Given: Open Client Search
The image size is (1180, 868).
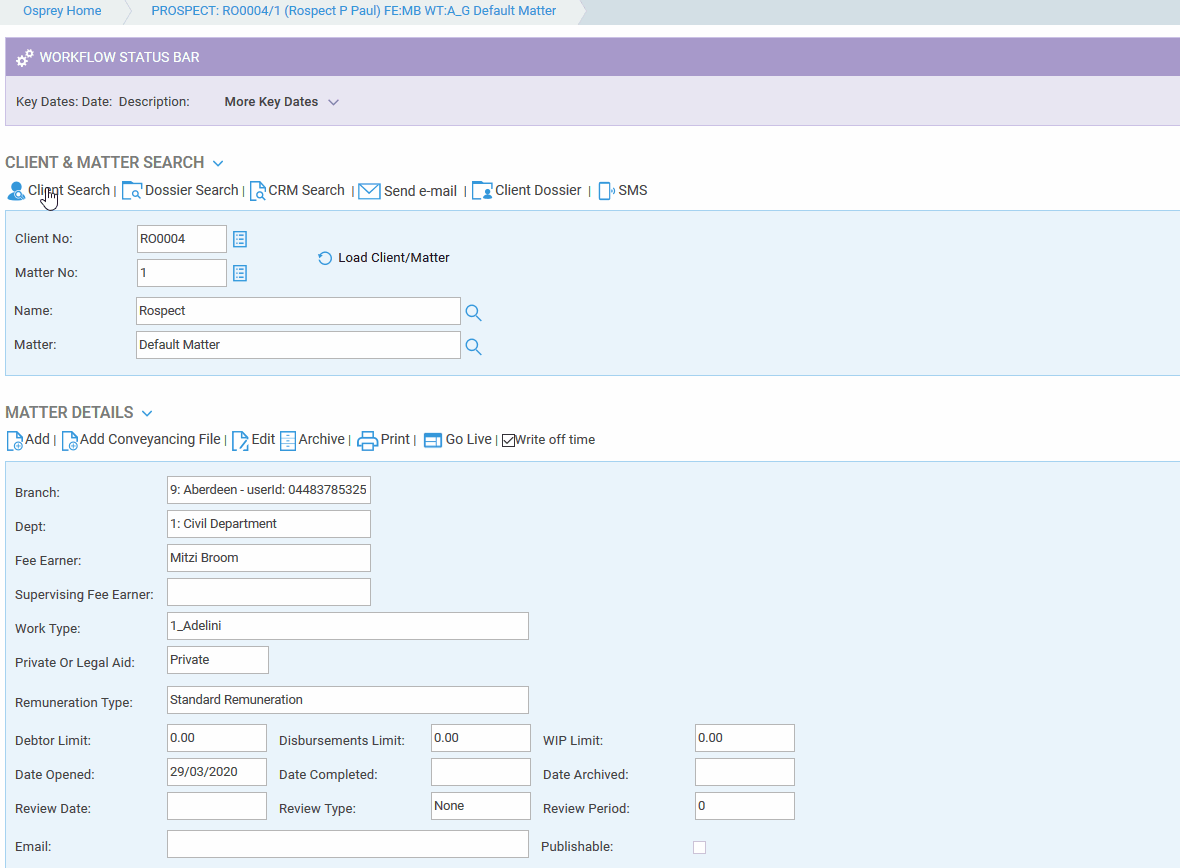Looking at the screenshot, I should pos(69,190).
